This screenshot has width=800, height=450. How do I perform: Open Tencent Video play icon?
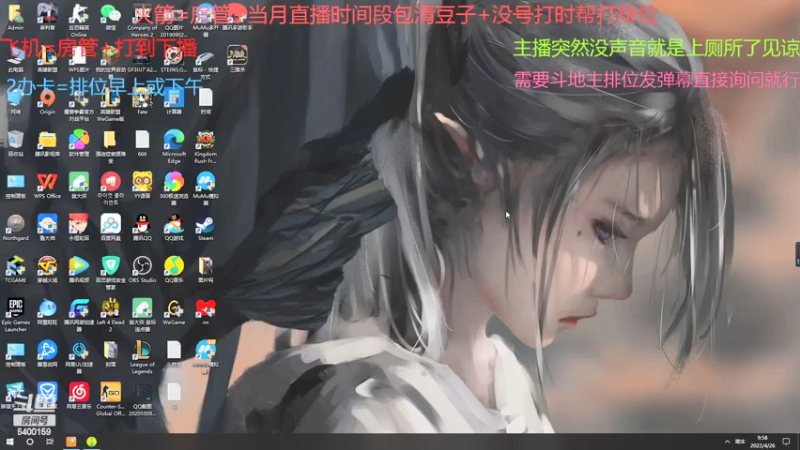[x=79, y=269]
